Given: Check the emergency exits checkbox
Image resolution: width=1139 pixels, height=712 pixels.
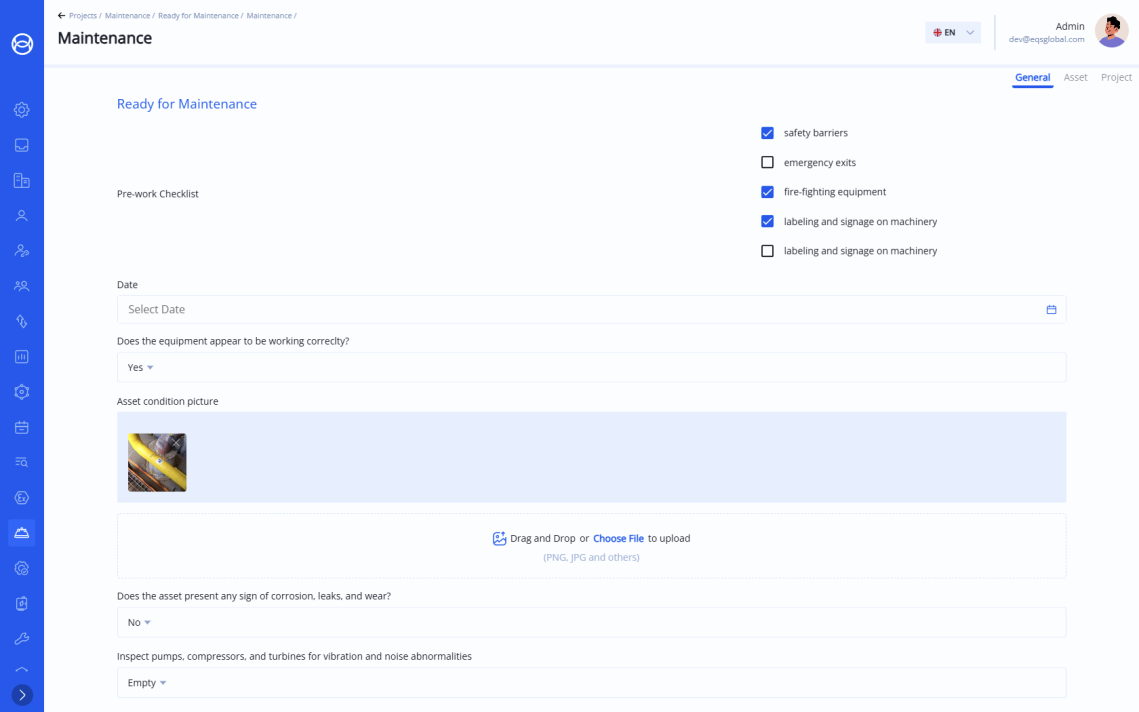Looking at the screenshot, I should pyautogui.click(x=767, y=162).
